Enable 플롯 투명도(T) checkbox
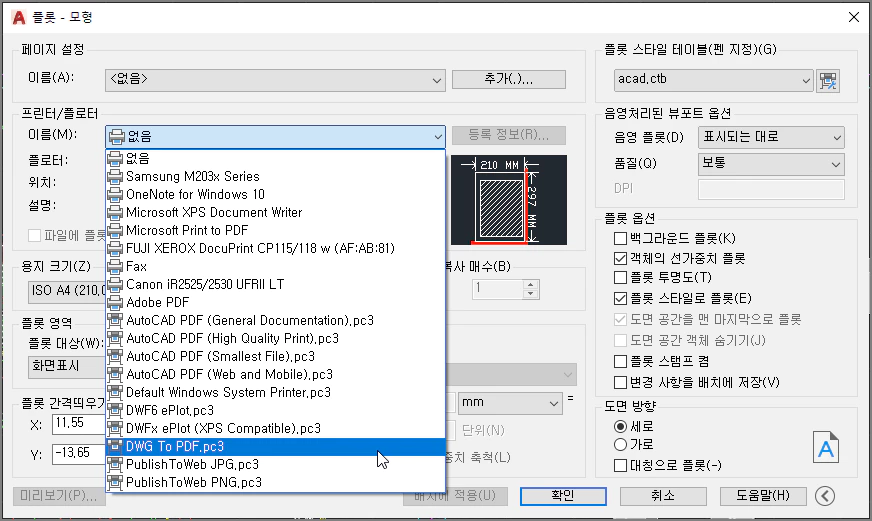Viewport: 872px width, 521px height. pos(620,277)
